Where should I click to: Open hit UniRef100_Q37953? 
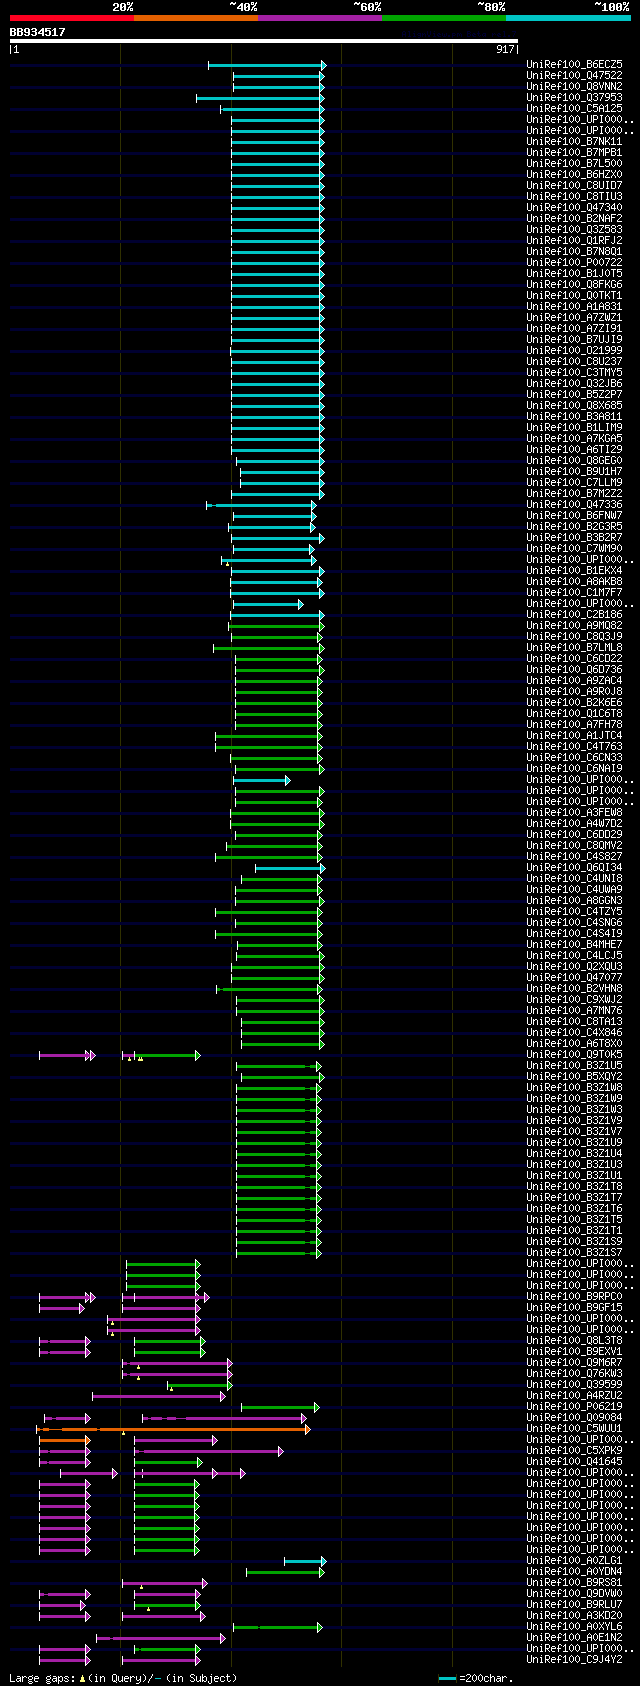[x=574, y=98]
